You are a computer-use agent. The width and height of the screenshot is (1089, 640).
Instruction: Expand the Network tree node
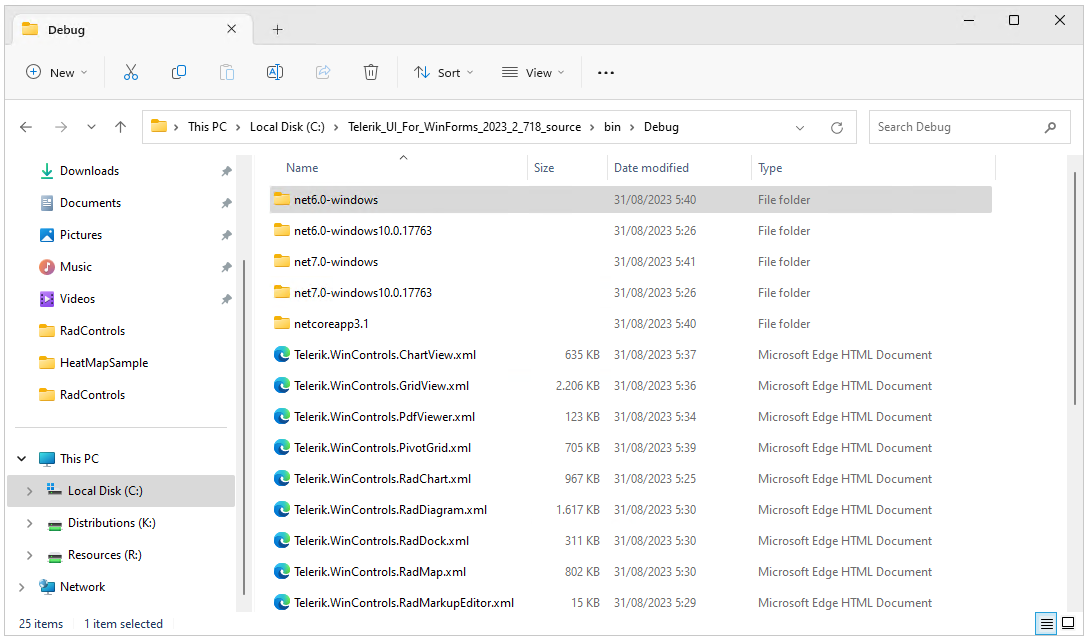point(22,587)
